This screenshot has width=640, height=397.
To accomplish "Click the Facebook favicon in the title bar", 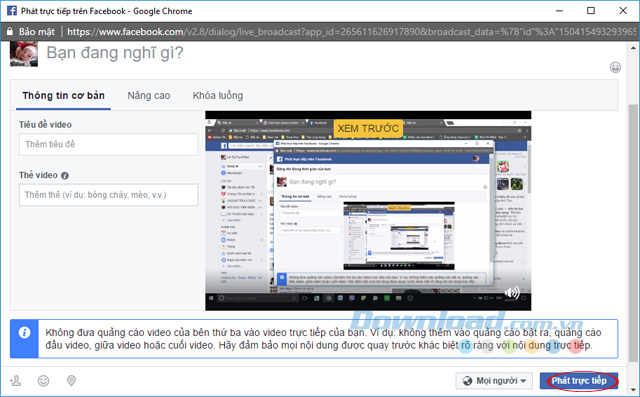I will (12, 11).
